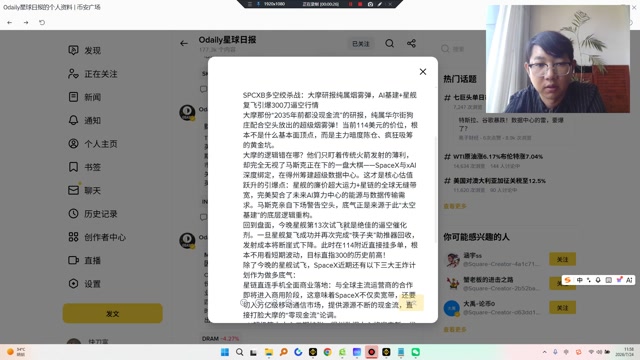This screenshot has height=360, width=640.
Task: Click the yellow 发文 post button
Action: [113, 313]
